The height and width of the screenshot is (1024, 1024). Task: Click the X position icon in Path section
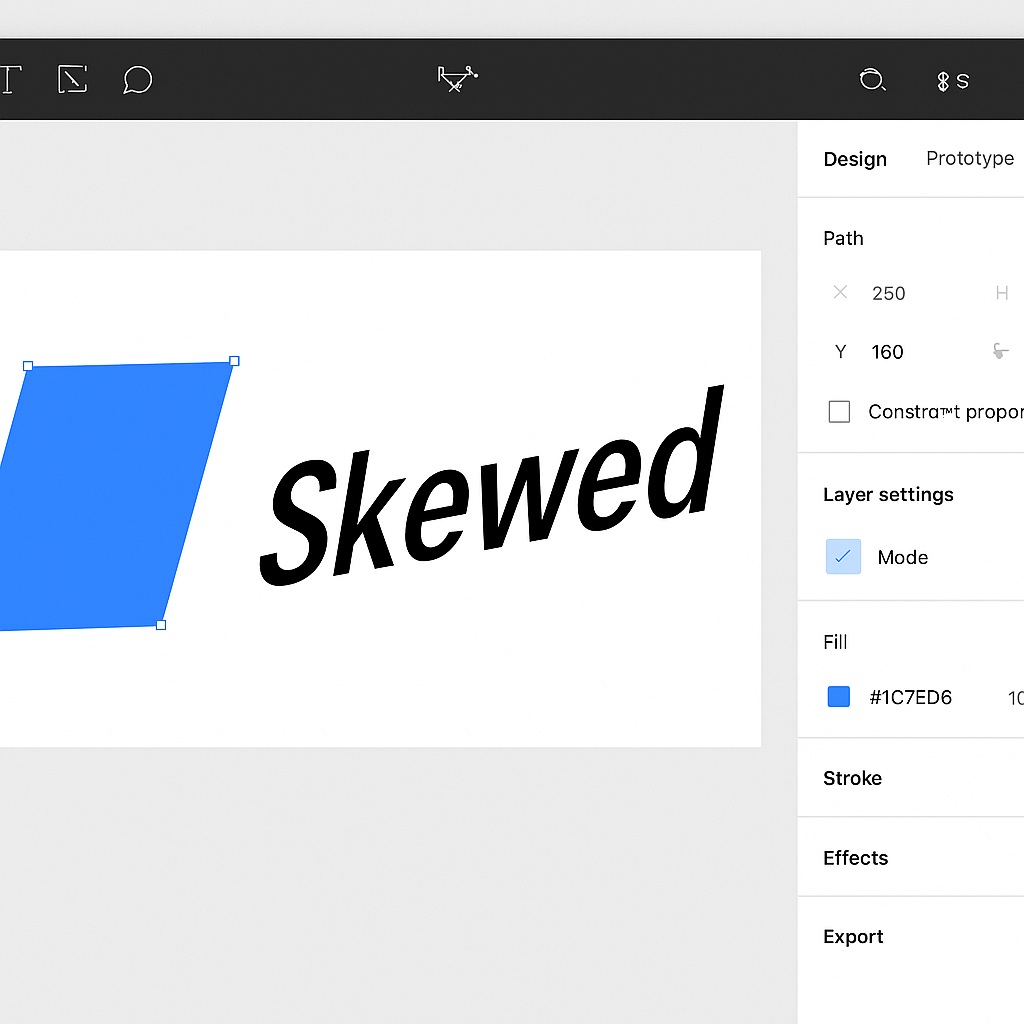[840, 292]
